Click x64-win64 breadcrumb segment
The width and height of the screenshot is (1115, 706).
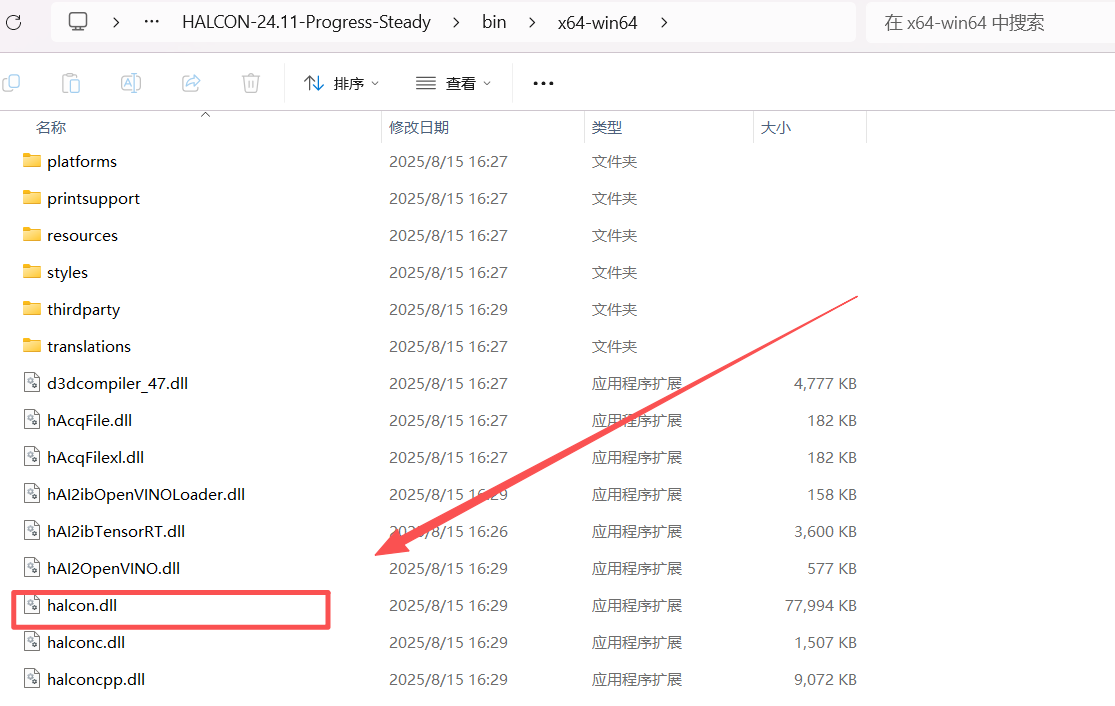(597, 23)
